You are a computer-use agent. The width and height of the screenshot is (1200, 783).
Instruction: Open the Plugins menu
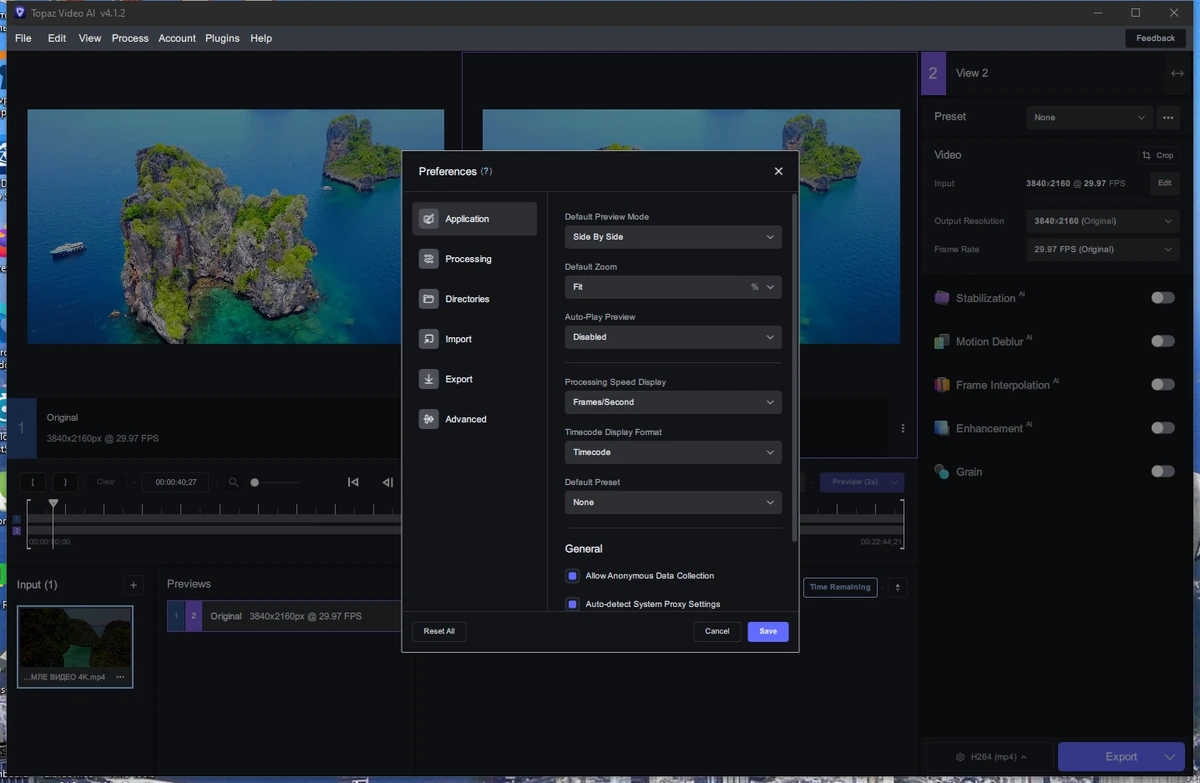point(222,38)
